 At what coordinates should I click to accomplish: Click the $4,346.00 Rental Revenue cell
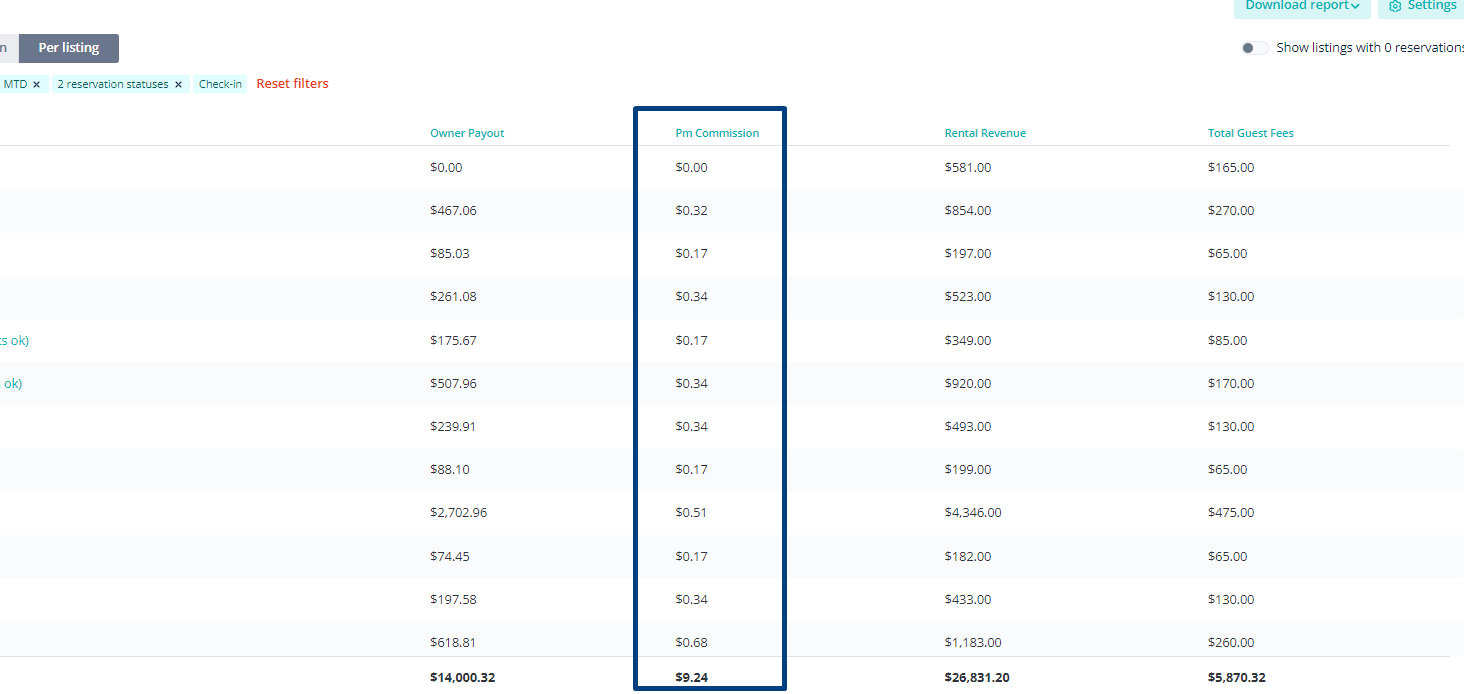pyautogui.click(x=973, y=513)
